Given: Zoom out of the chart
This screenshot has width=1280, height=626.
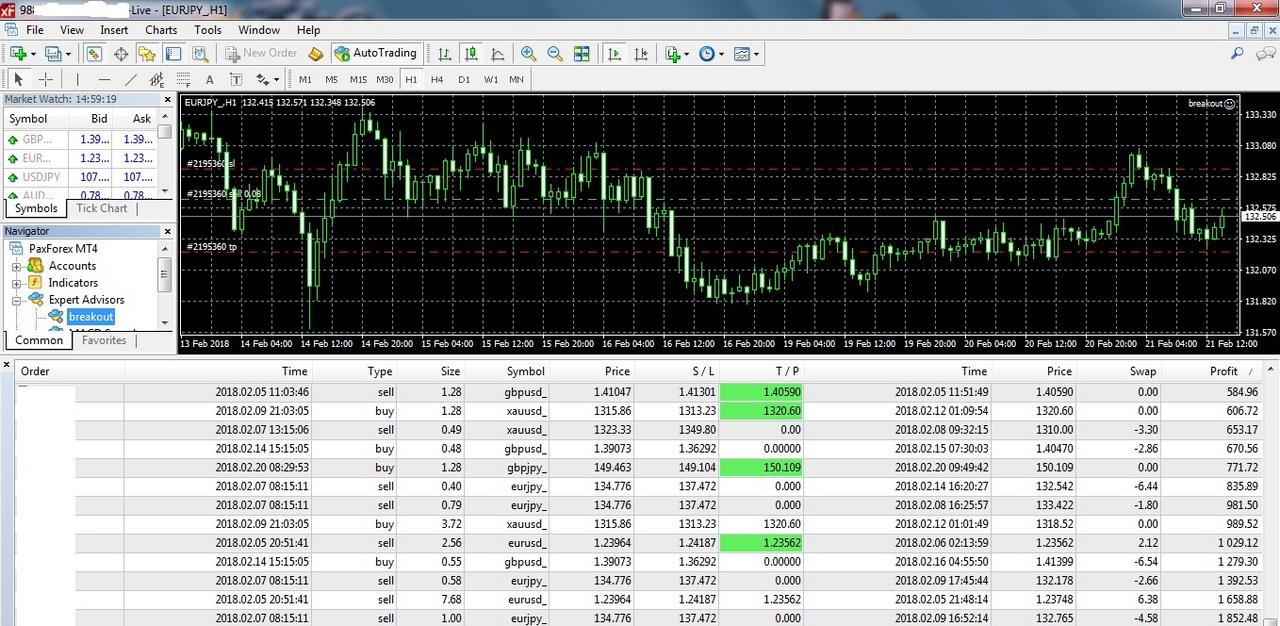Looking at the screenshot, I should (x=554, y=54).
